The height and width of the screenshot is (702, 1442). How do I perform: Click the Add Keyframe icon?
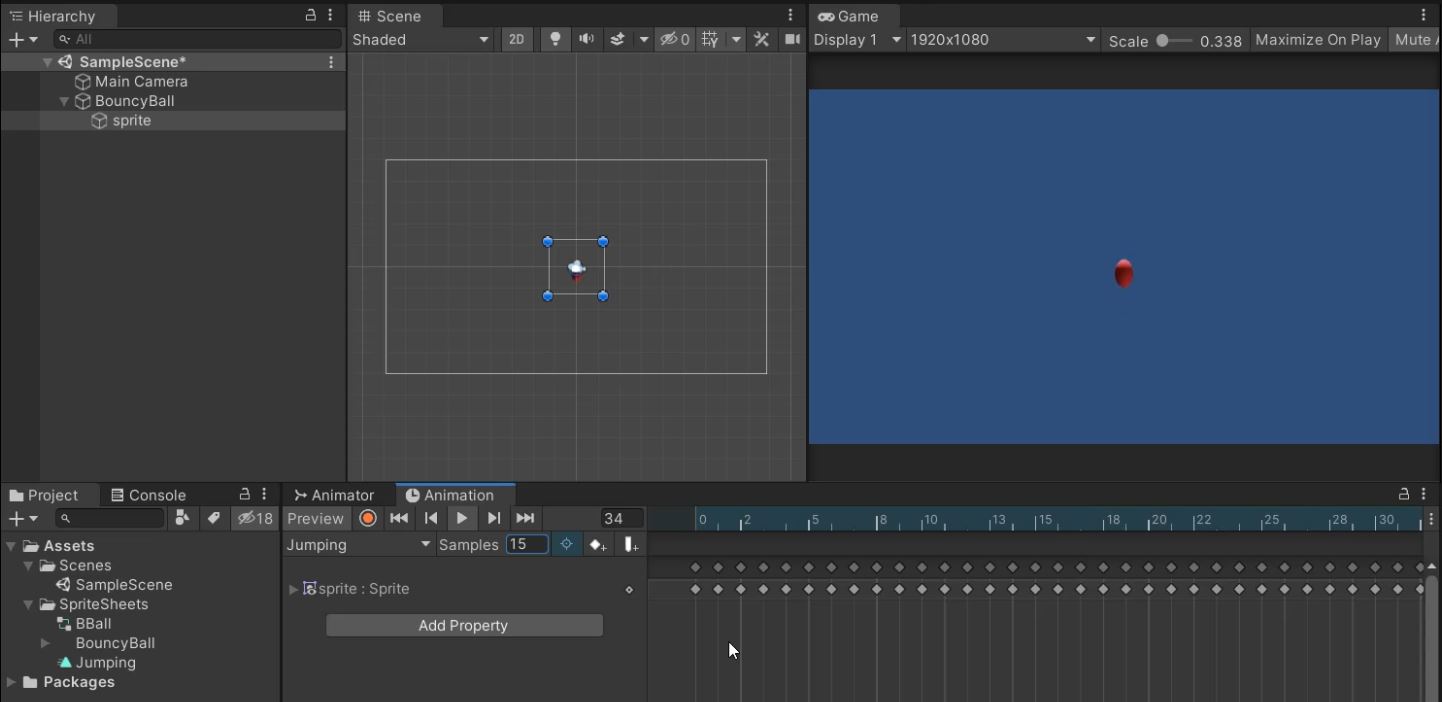[x=598, y=545]
